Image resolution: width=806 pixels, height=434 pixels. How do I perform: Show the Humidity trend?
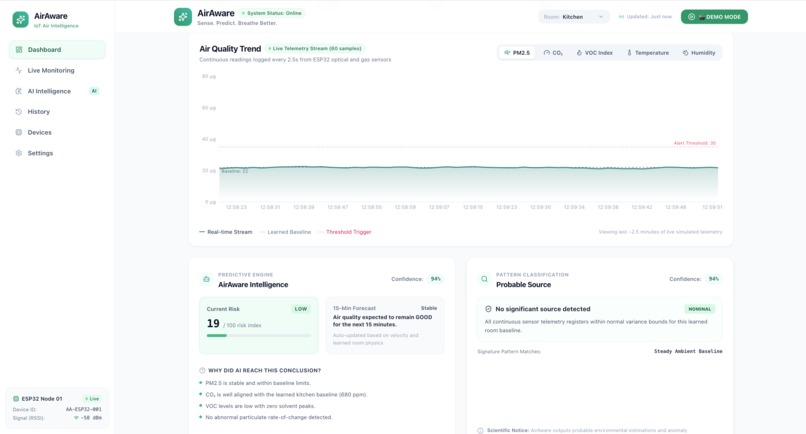click(x=699, y=52)
